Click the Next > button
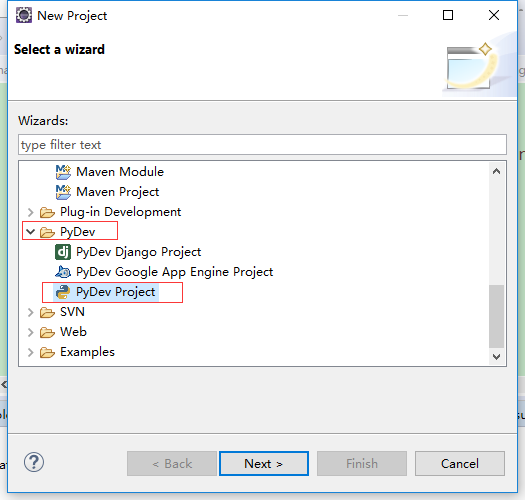The image size is (525, 500). (264, 463)
